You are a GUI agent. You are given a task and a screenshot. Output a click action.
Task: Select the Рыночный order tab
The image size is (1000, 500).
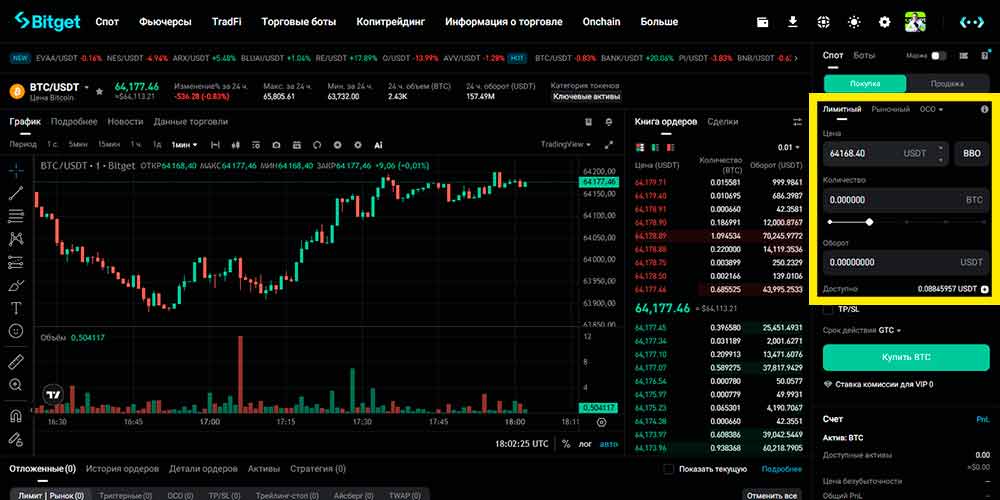click(890, 109)
